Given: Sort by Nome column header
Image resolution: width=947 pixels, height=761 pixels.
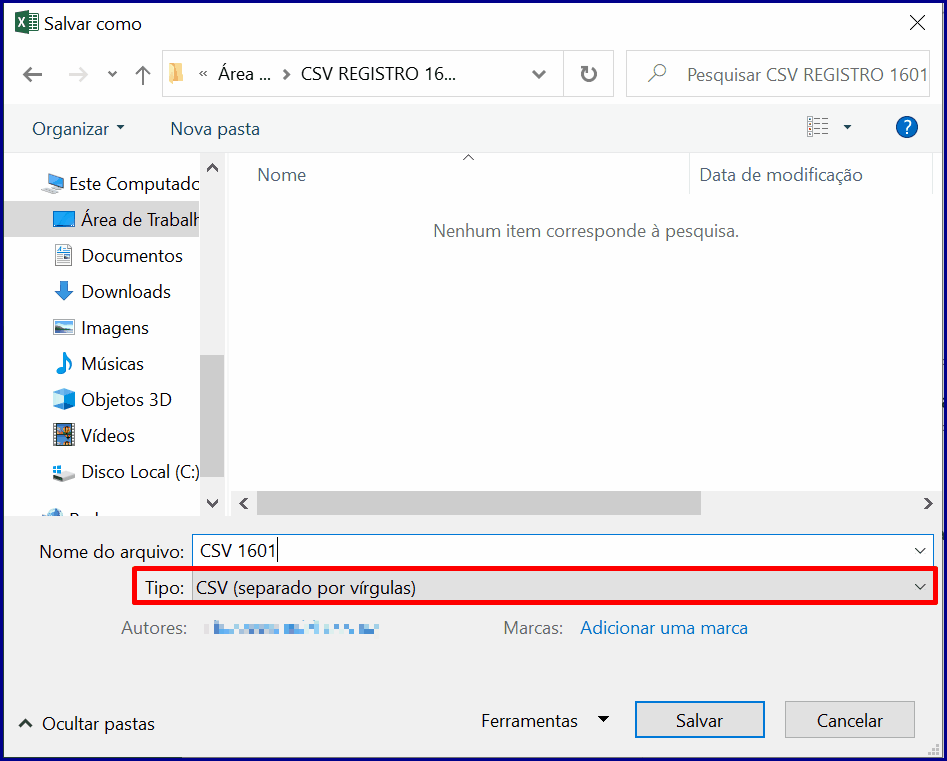Looking at the screenshot, I should (x=281, y=175).
